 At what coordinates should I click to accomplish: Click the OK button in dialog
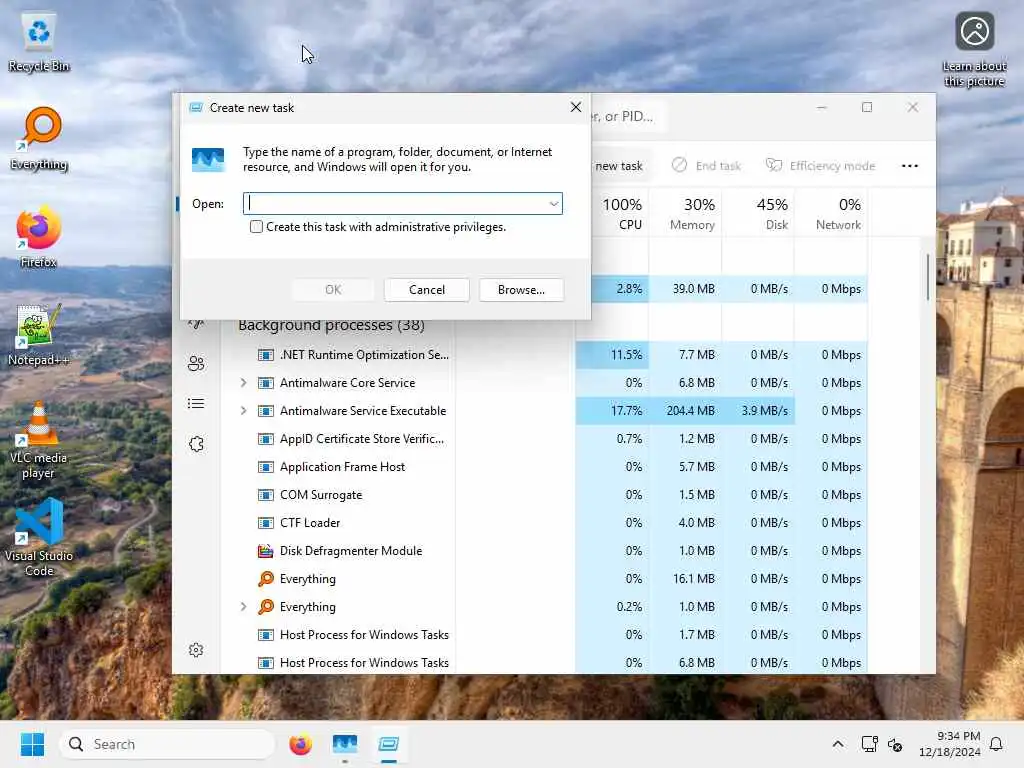[333, 290]
